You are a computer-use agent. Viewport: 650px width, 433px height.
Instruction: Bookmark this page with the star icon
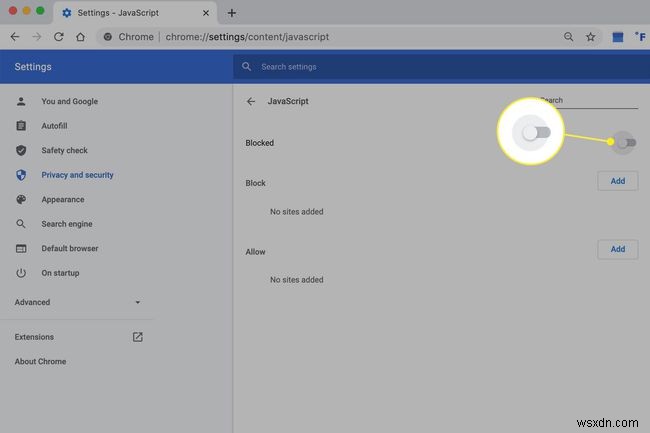[x=590, y=37]
